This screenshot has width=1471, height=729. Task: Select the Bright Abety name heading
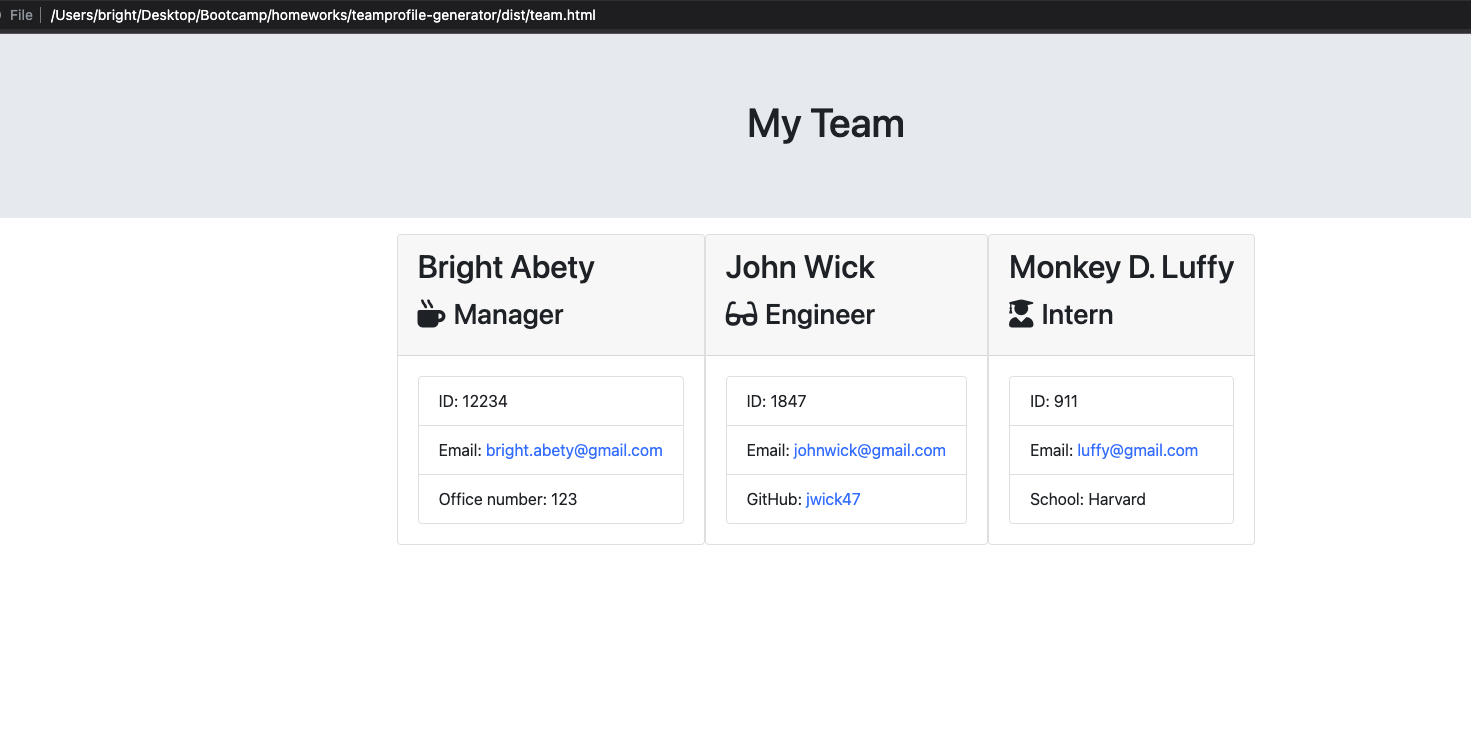(506, 267)
